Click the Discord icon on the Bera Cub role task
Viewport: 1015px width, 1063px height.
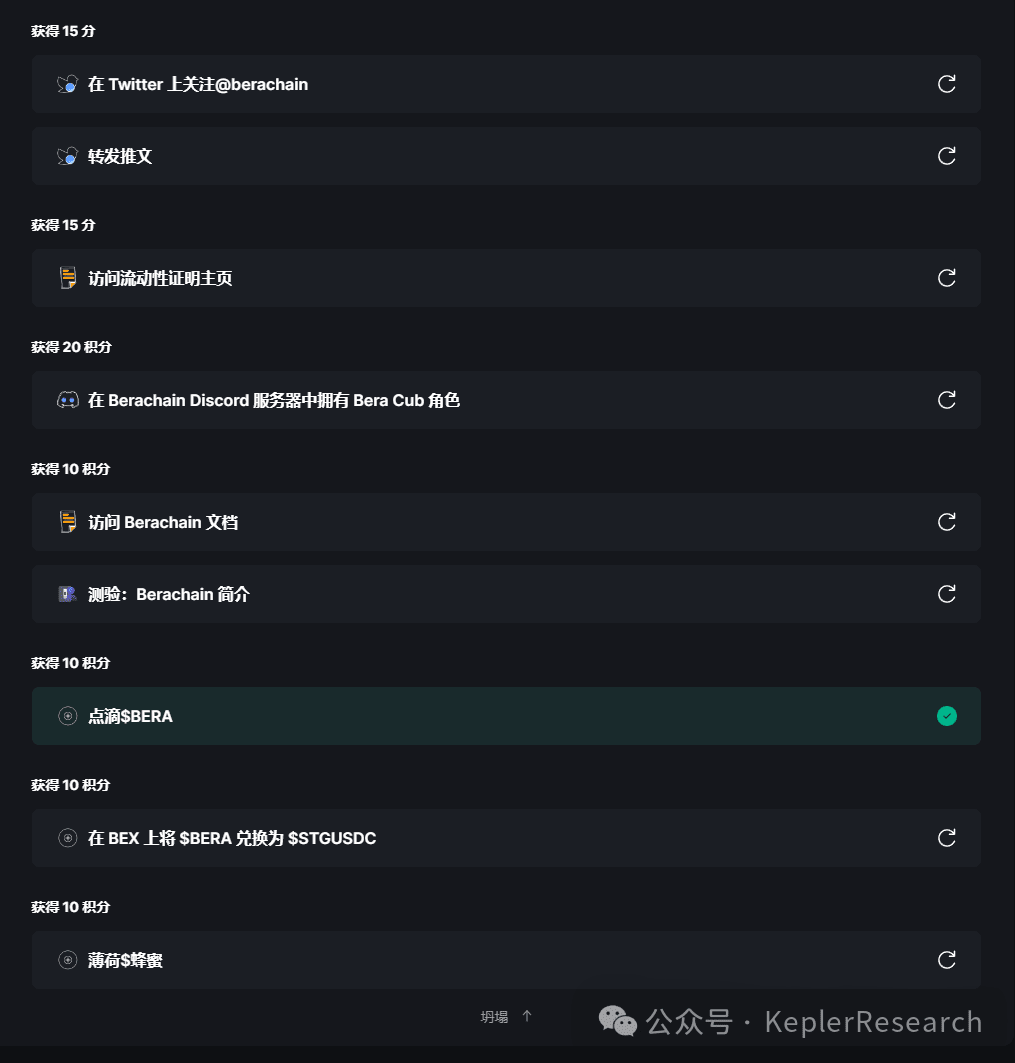67,399
